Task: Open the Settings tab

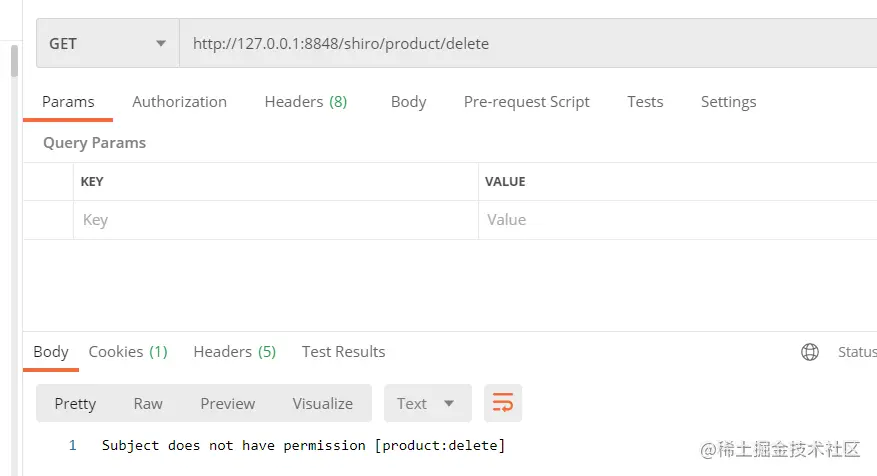Action: point(728,102)
